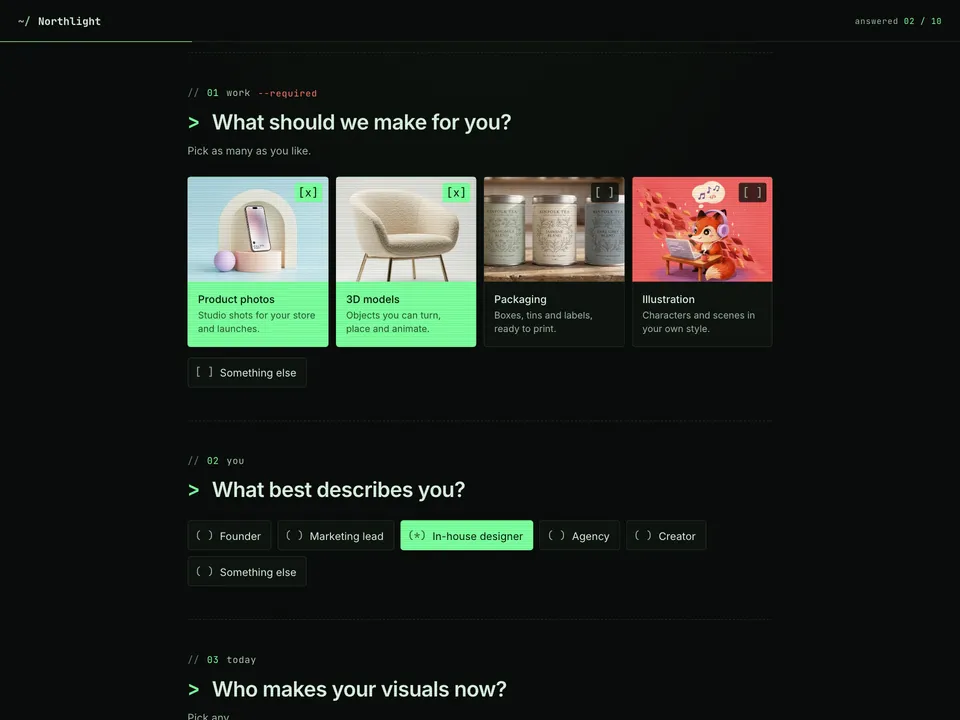The height and width of the screenshot is (720, 960).
Task: Click 'Studio shots for your store and launches.' text
Action: click(257, 322)
